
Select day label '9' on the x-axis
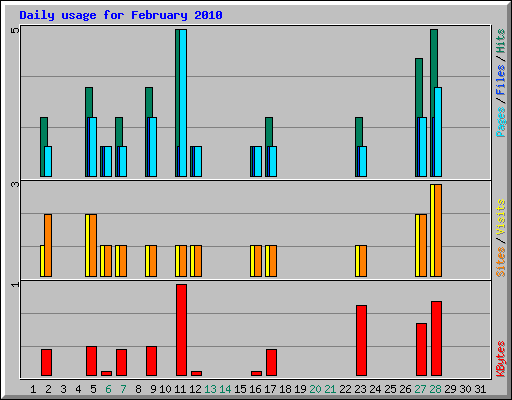tap(153, 389)
